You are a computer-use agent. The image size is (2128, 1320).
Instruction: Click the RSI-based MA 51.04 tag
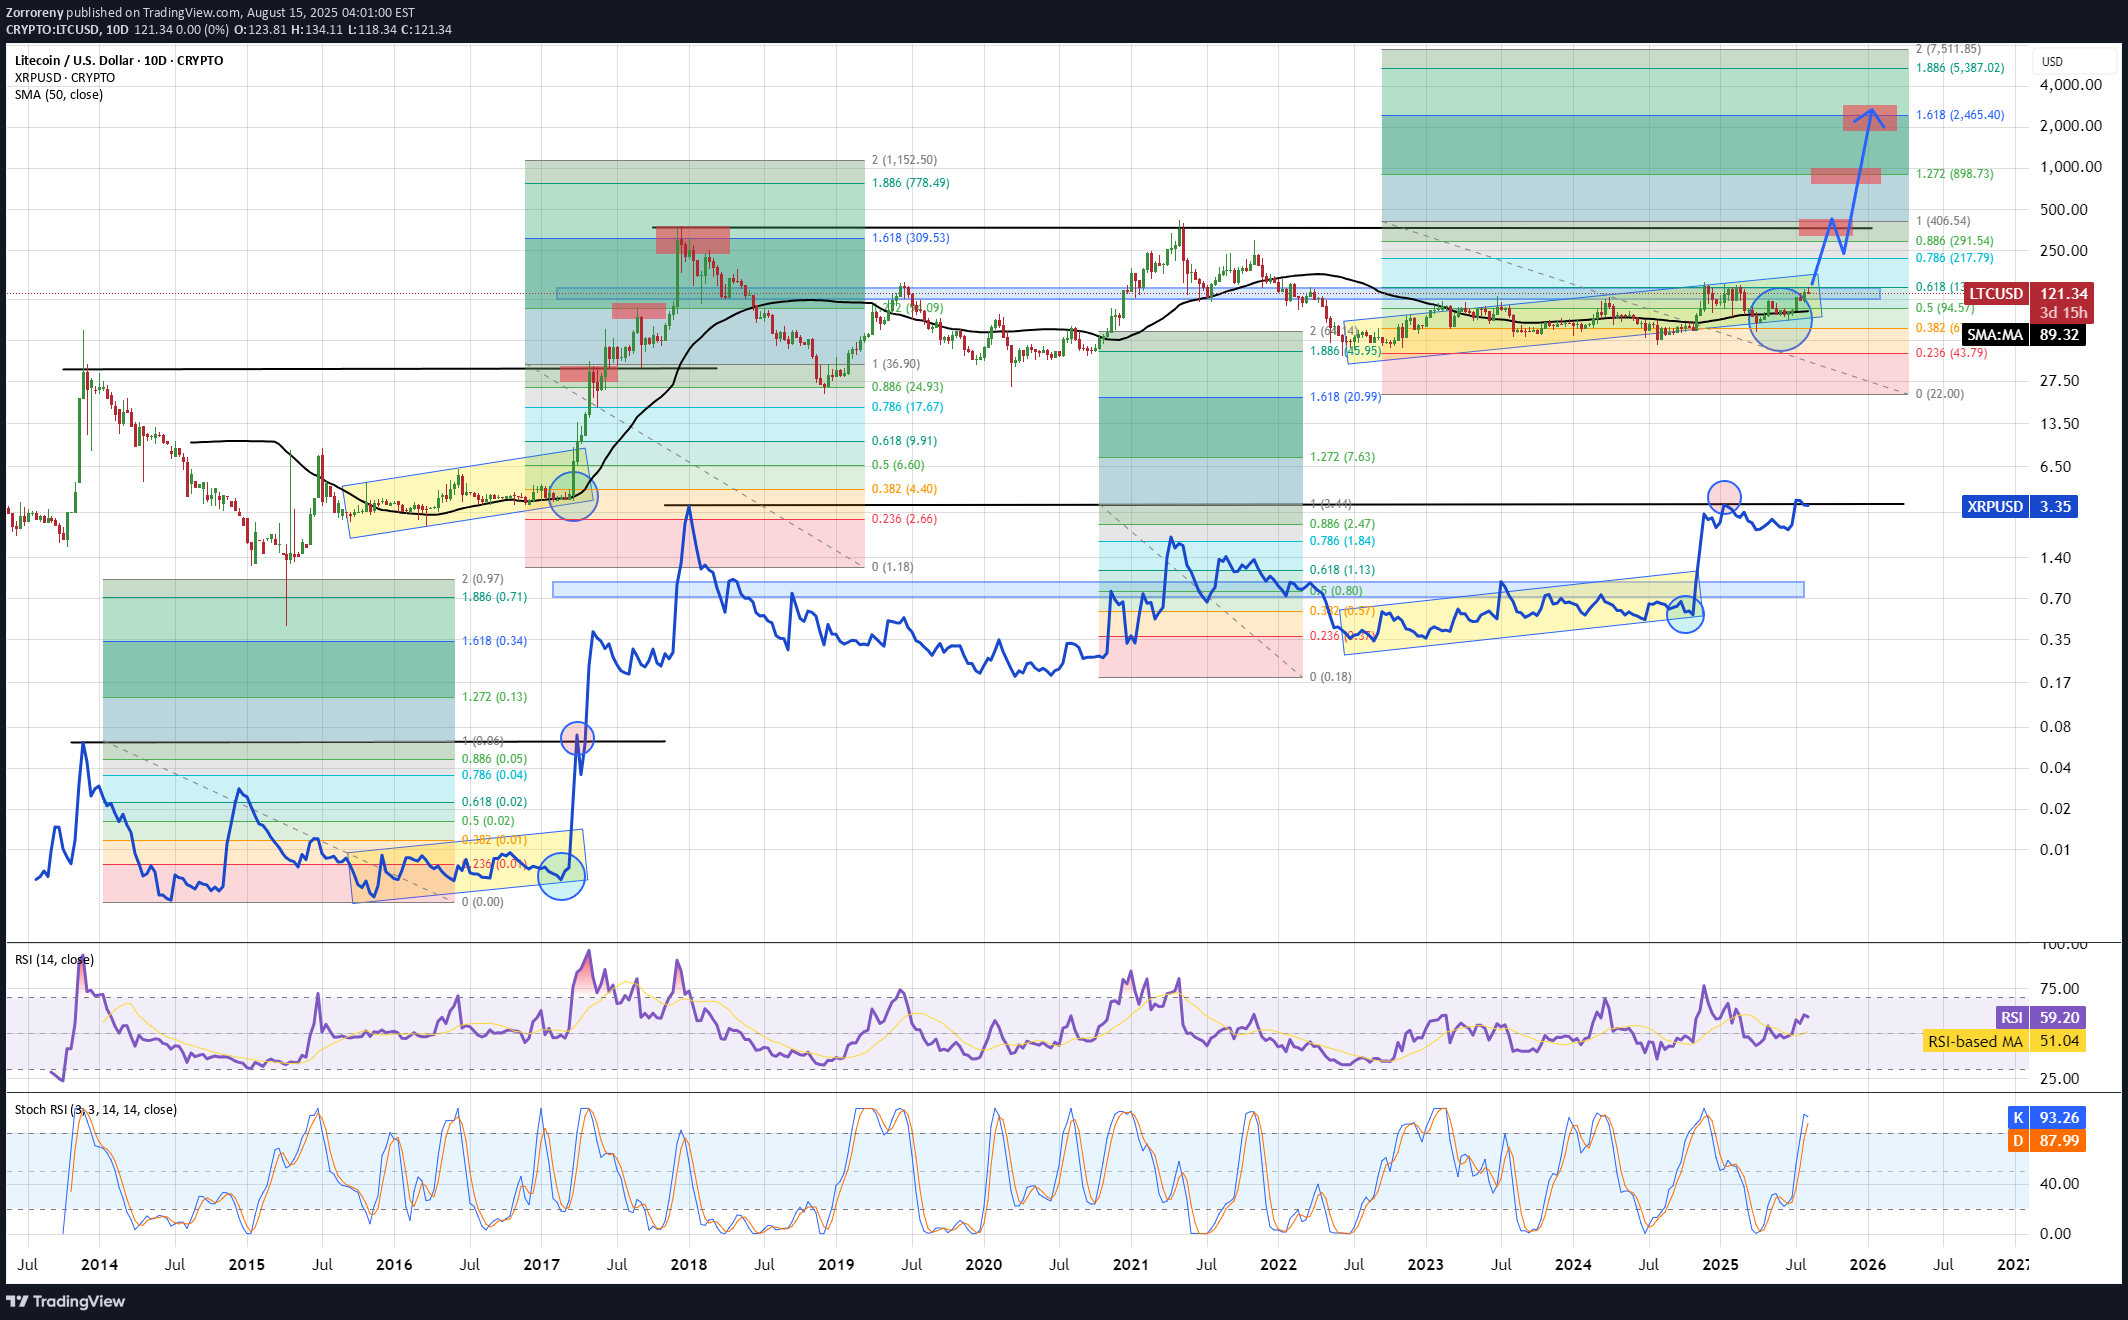[x=2004, y=1042]
